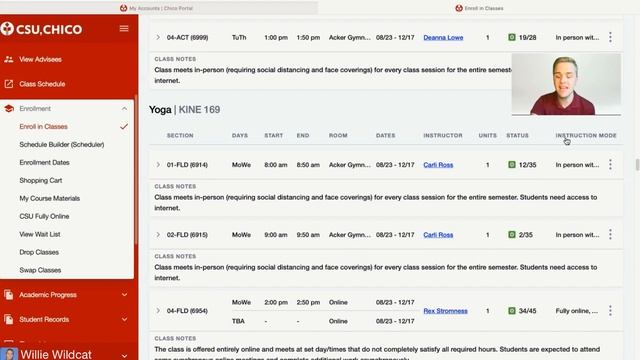Image resolution: width=640 pixels, height=360 pixels.
Task: Open more options for section 04-FLD (6954)
Action: pos(610,311)
